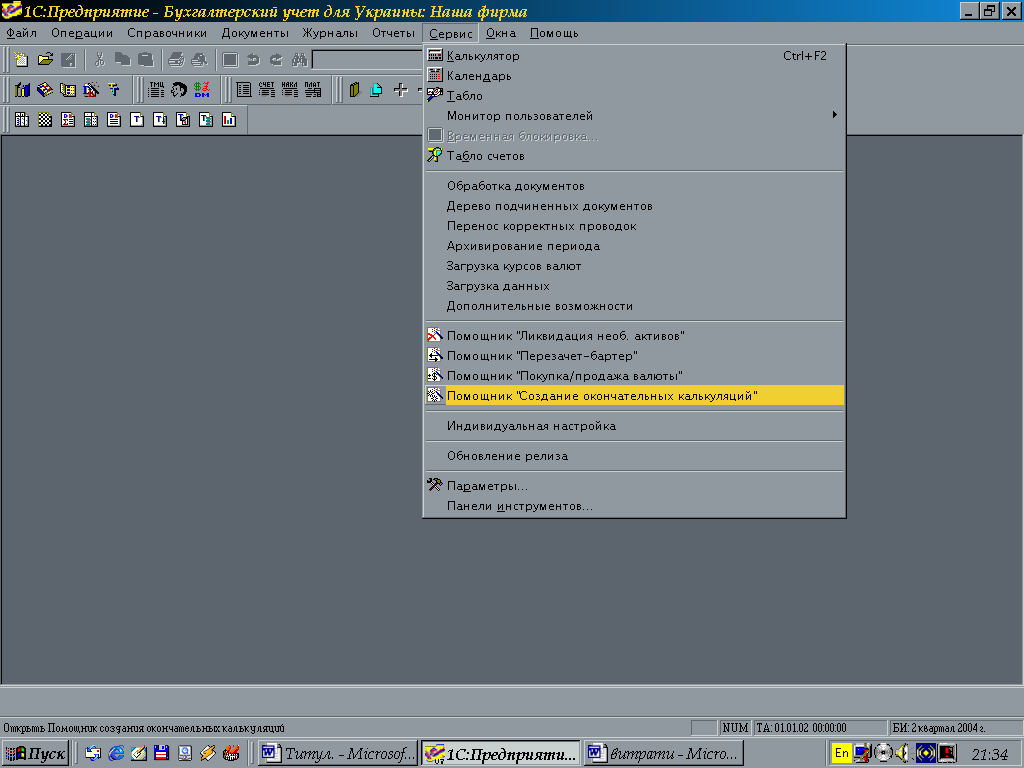Click the red-blue bar chart report icon
The height and width of the screenshot is (768, 1024).
229,120
